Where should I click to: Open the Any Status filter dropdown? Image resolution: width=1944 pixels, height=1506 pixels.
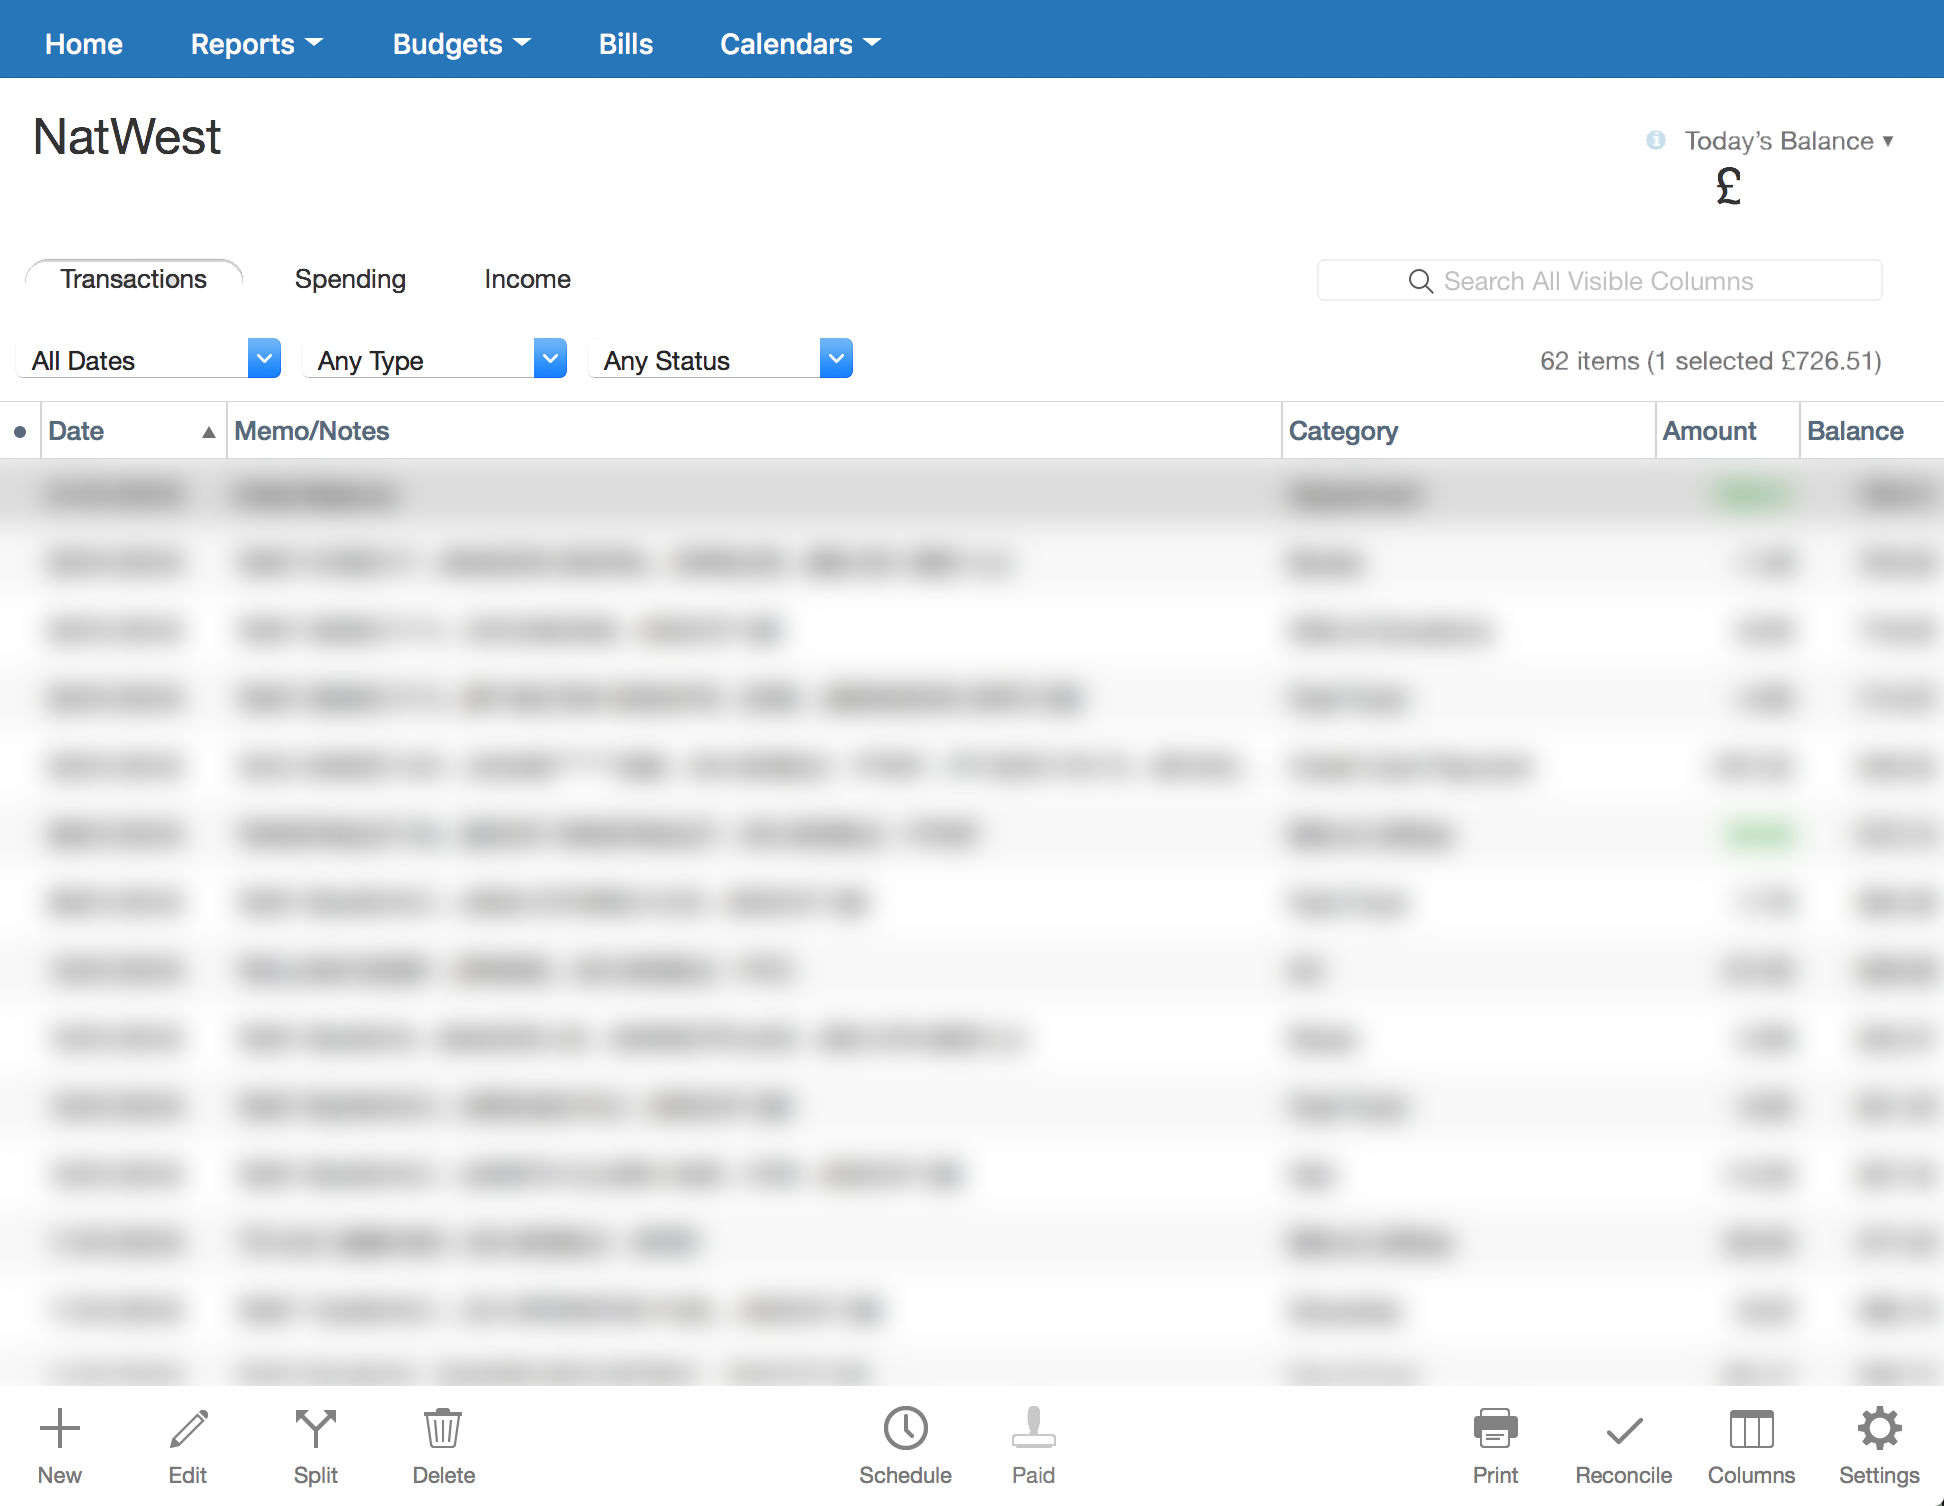pyautogui.click(x=721, y=359)
